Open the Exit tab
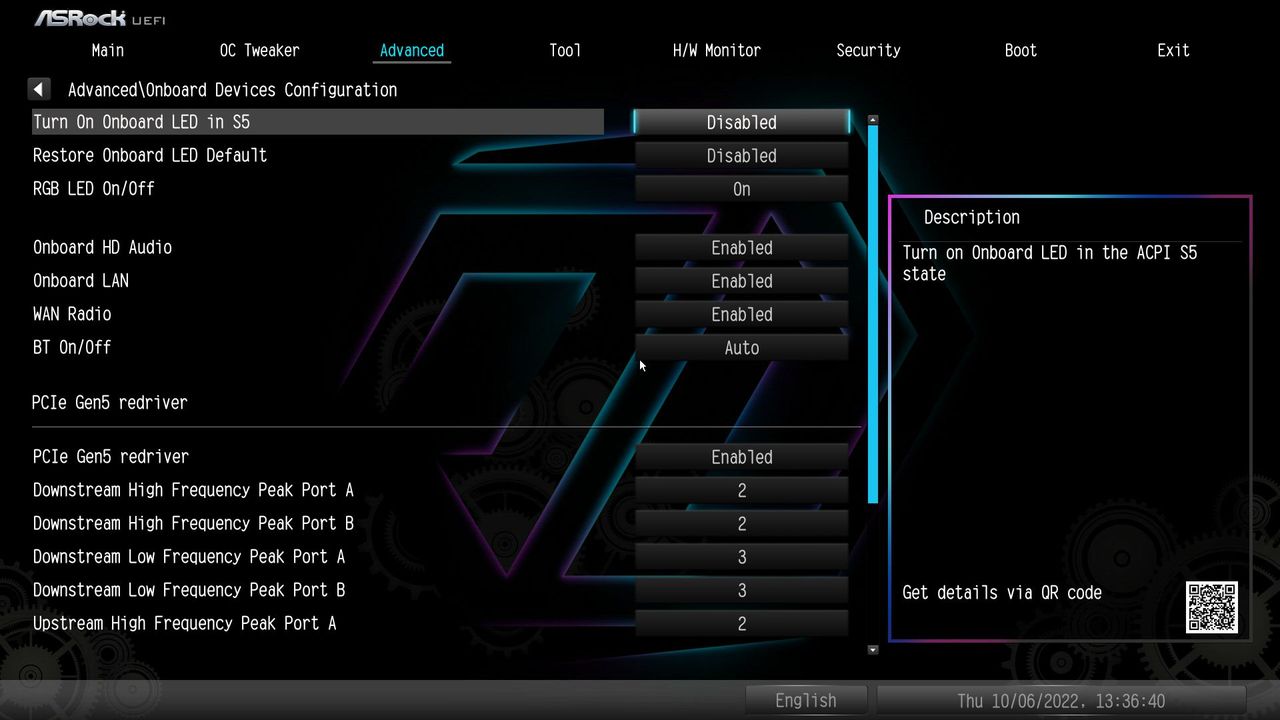 pos(1173,50)
